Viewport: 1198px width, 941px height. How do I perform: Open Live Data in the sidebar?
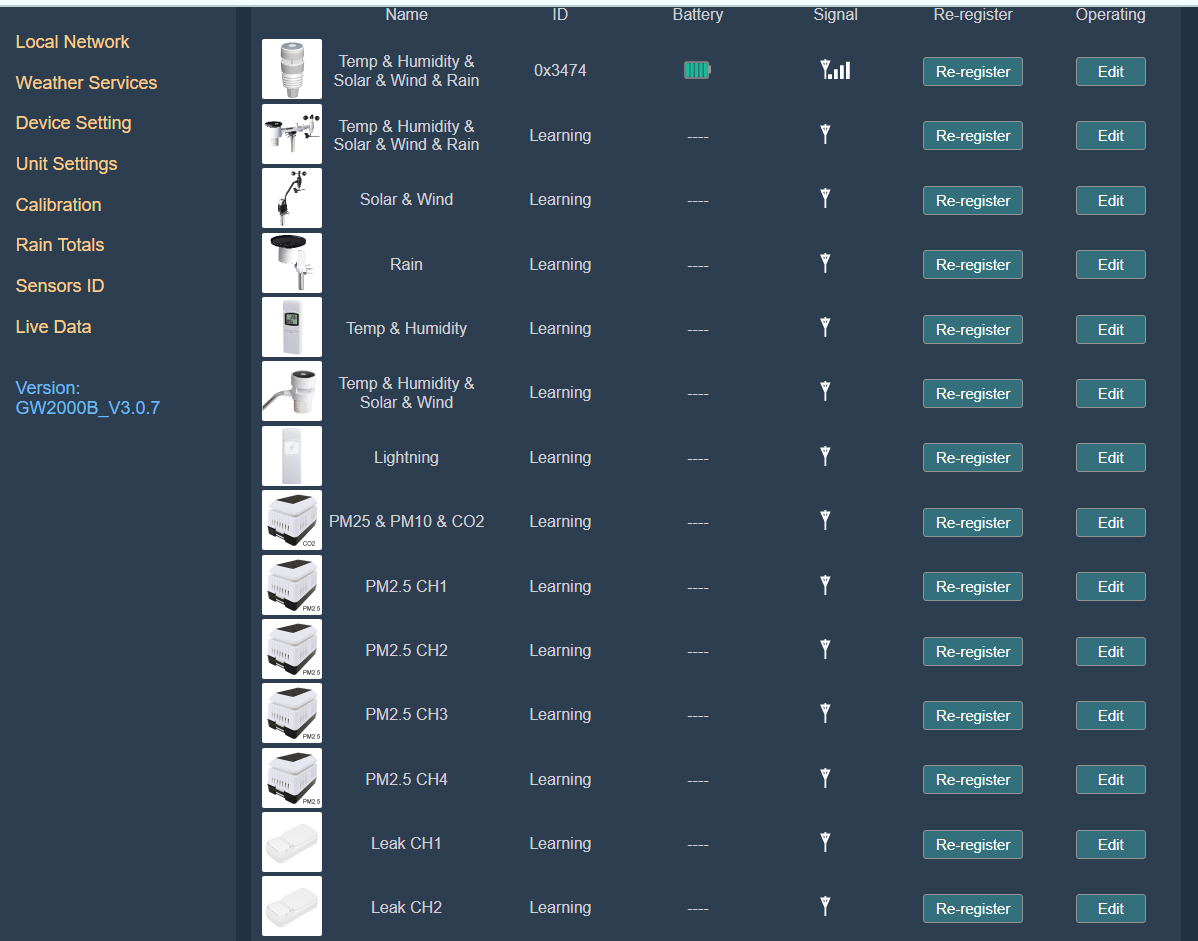pyautogui.click(x=54, y=327)
